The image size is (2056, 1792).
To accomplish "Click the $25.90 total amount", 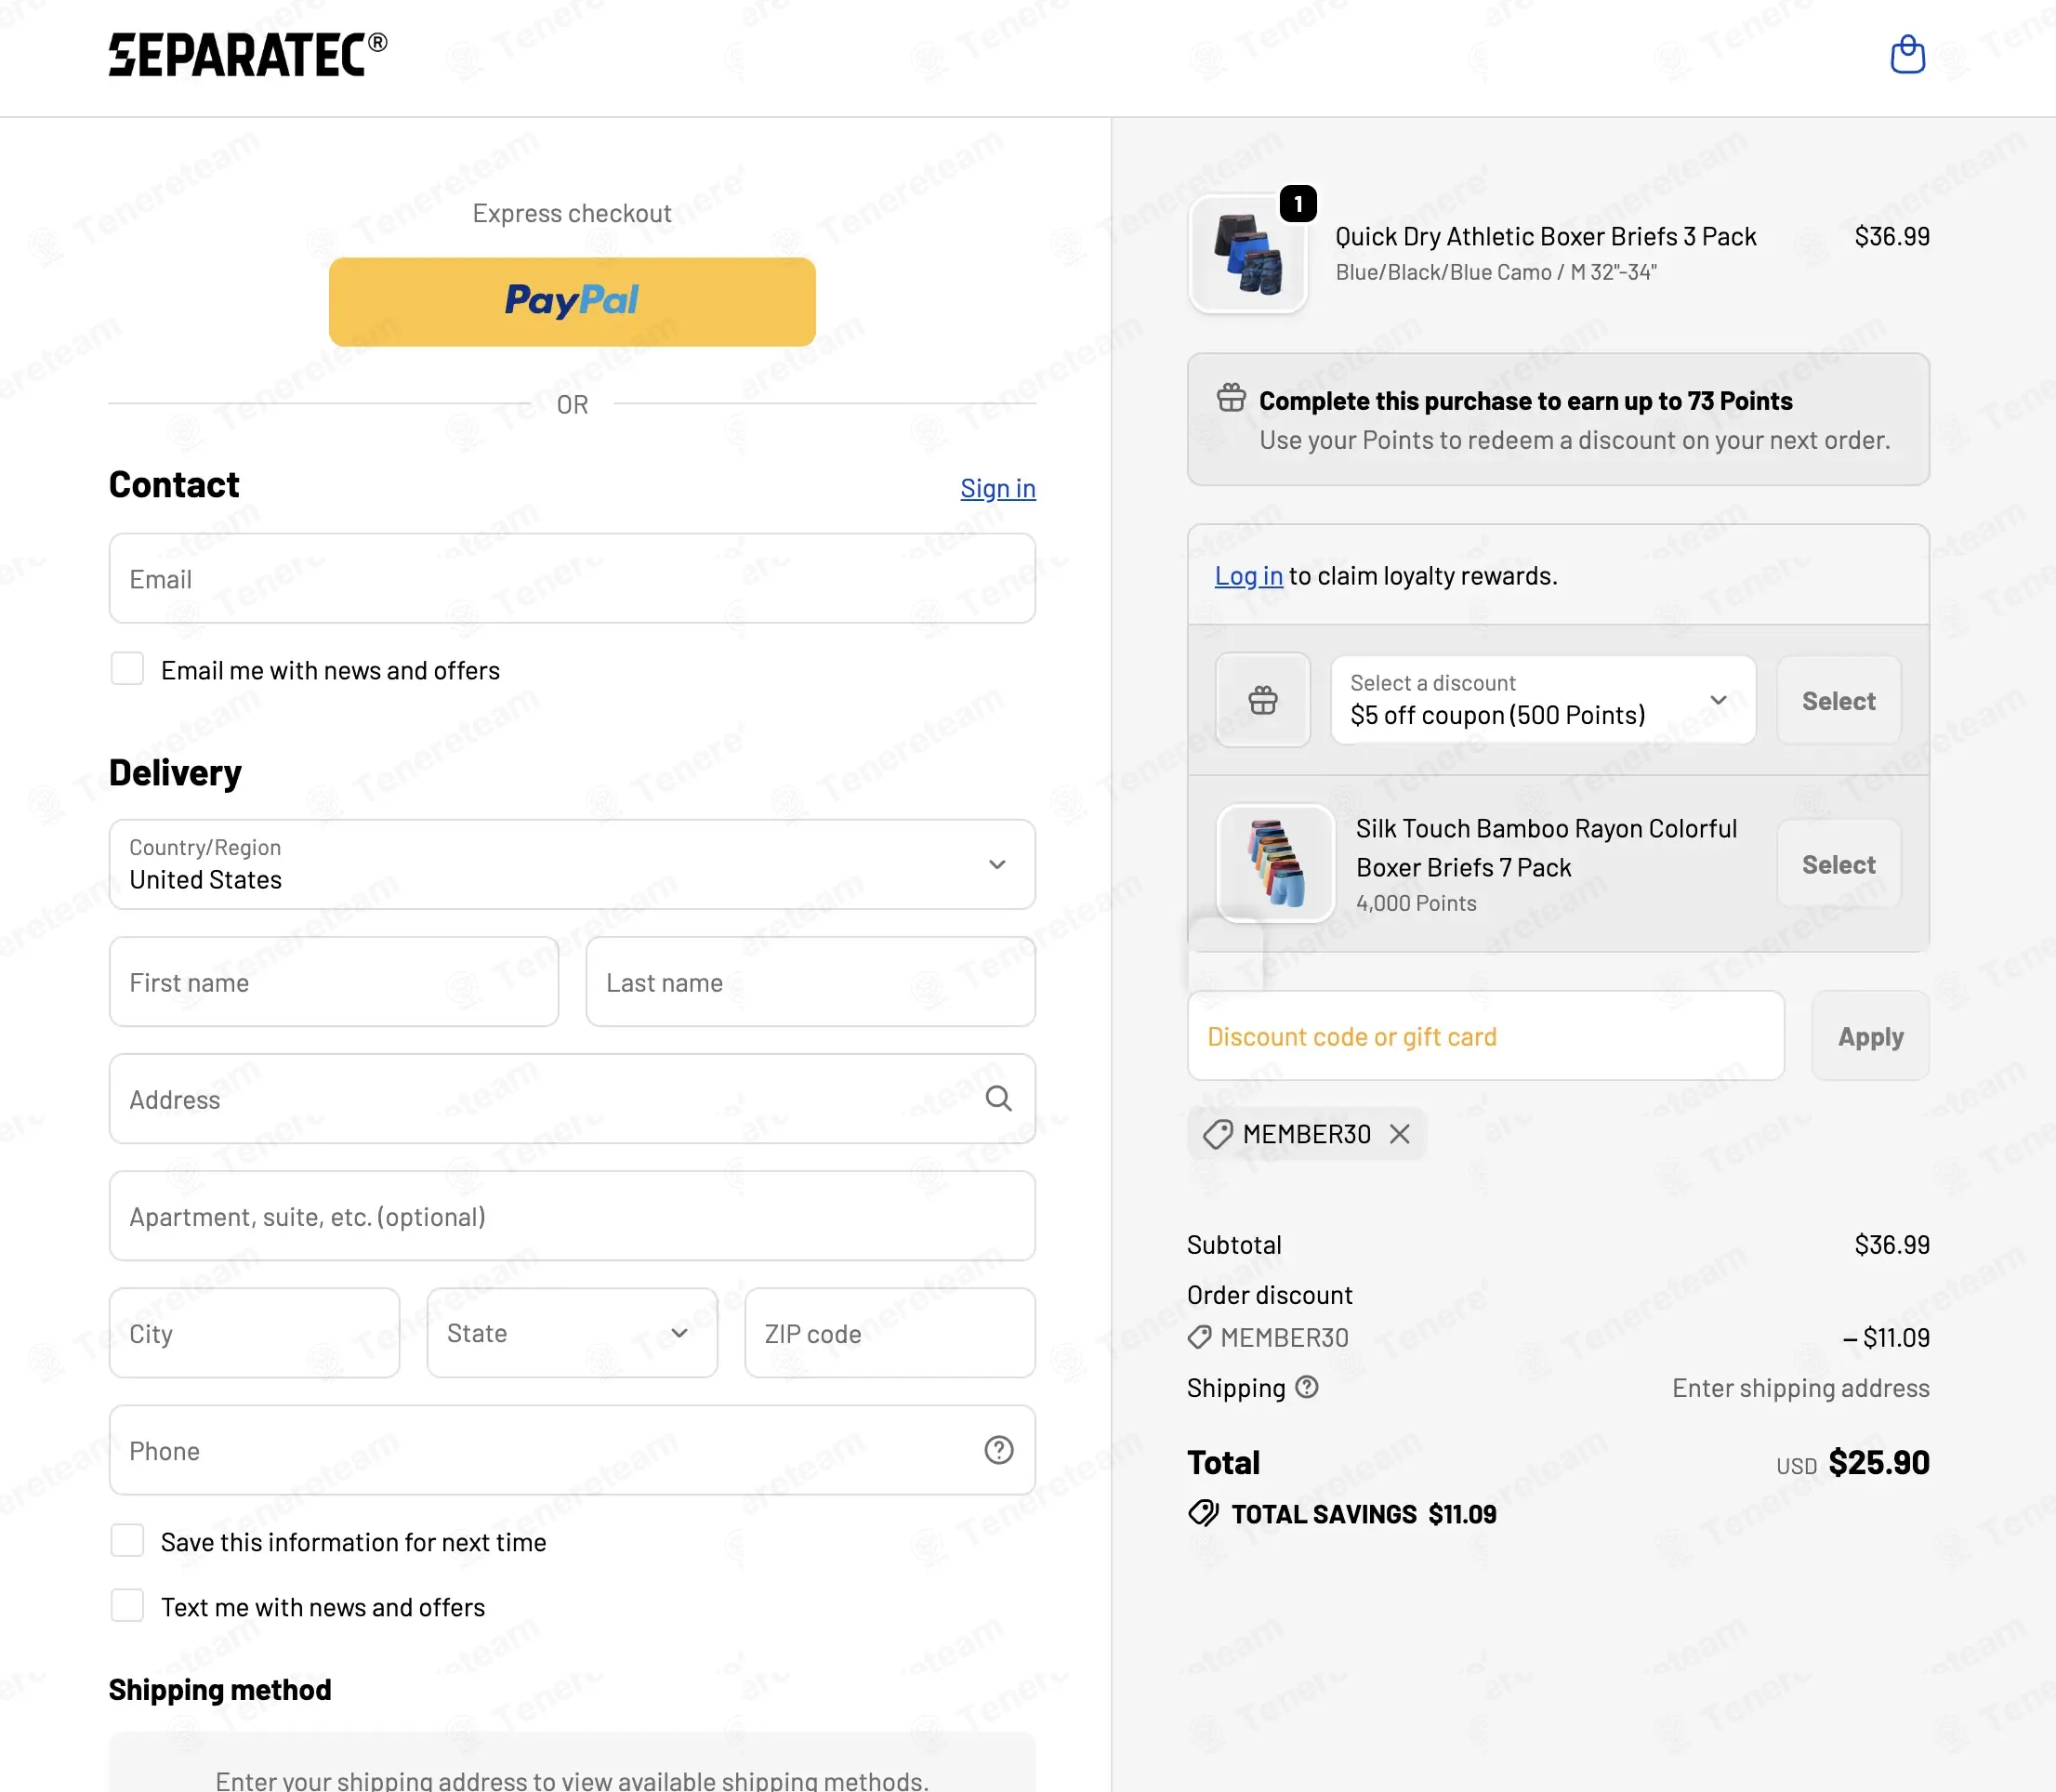I will coord(1878,1463).
